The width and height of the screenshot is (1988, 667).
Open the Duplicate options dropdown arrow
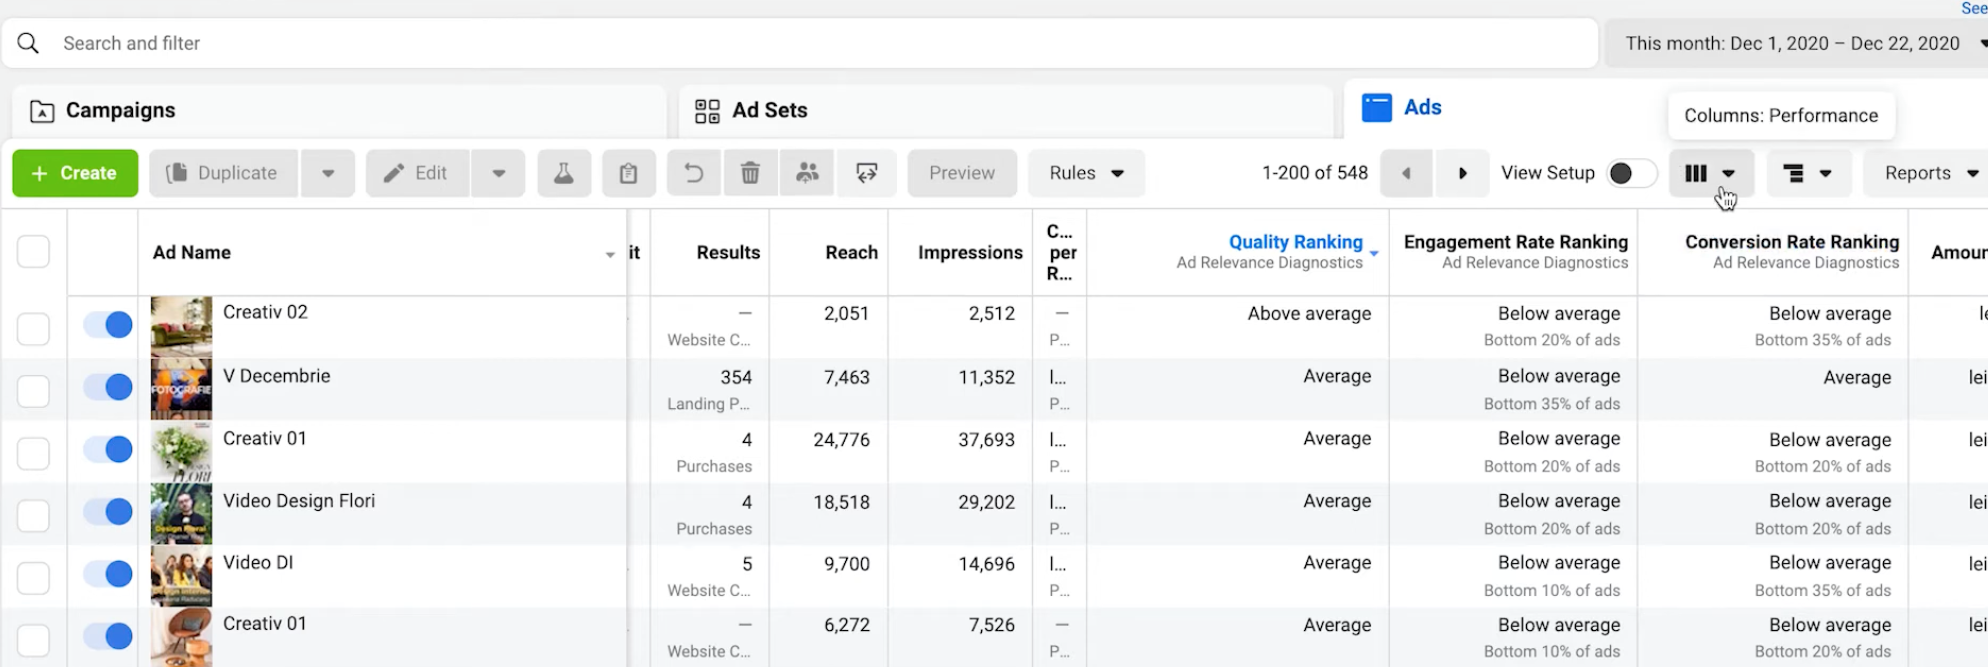[328, 173]
